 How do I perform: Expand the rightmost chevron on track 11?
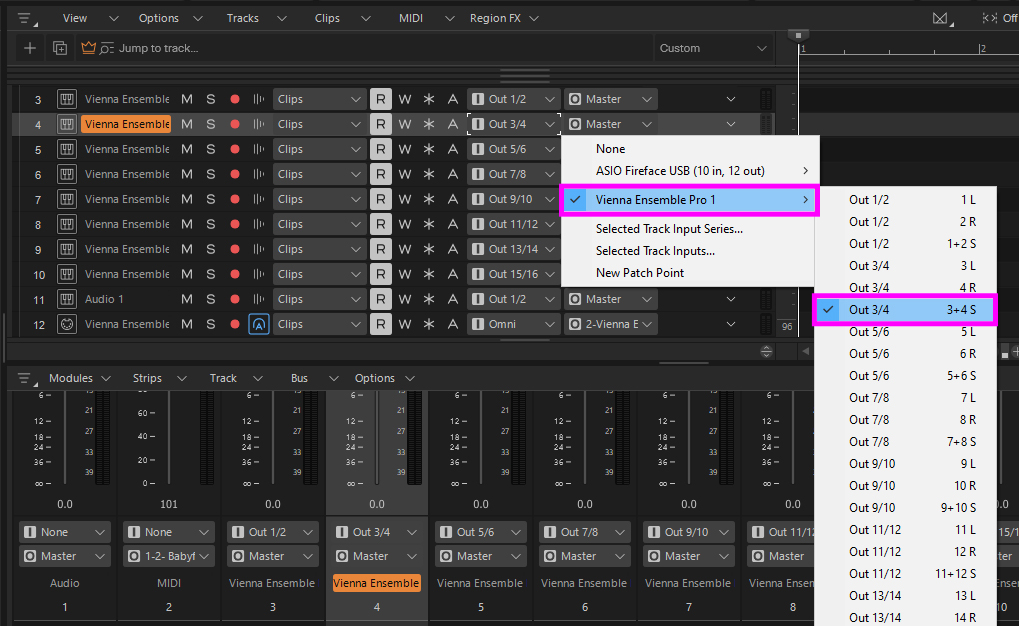(731, 300)
